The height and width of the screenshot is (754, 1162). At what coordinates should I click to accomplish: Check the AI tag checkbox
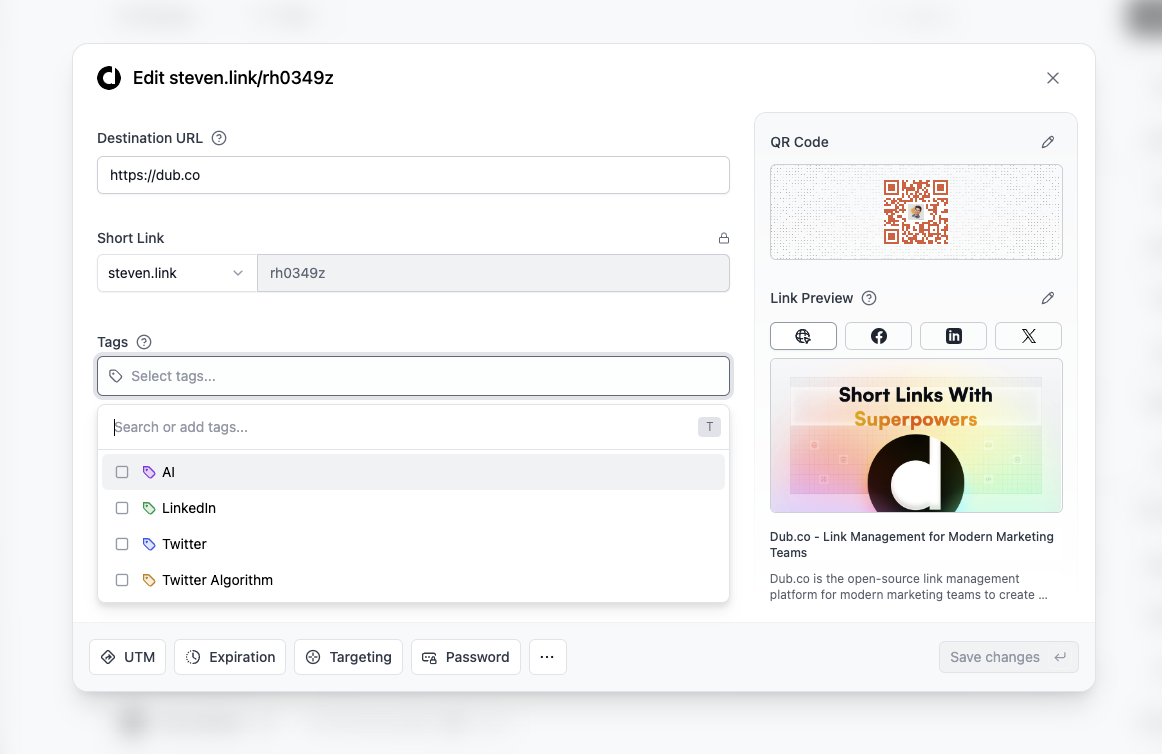(122, 471)
